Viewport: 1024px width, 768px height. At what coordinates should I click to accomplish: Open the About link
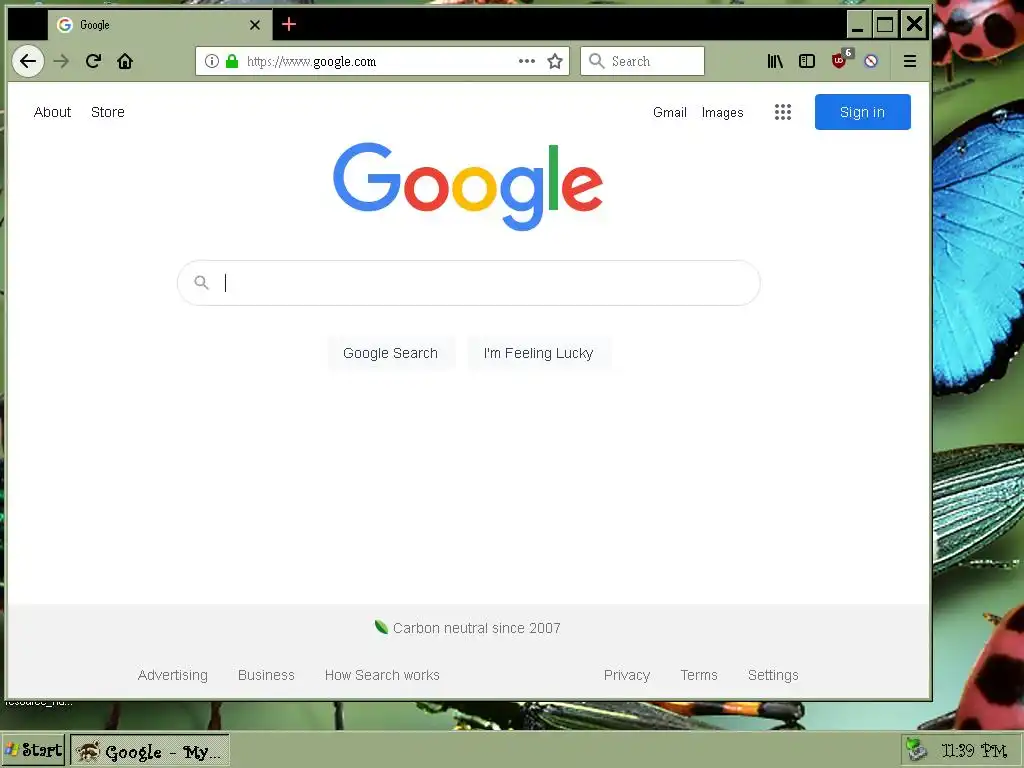point(52,112)
